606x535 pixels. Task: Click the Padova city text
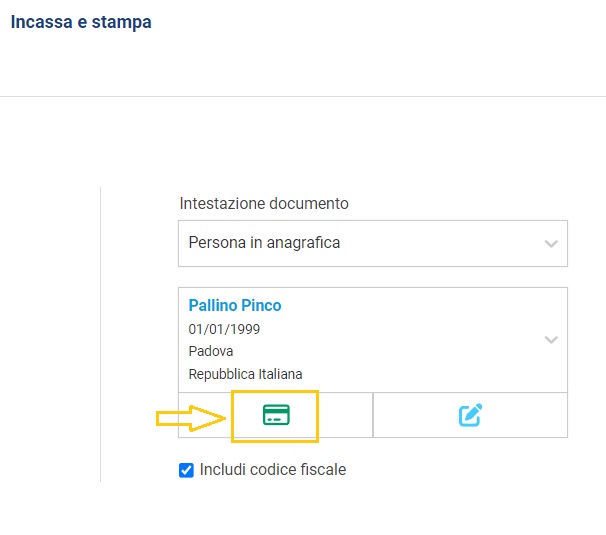[x=211, y=352]
